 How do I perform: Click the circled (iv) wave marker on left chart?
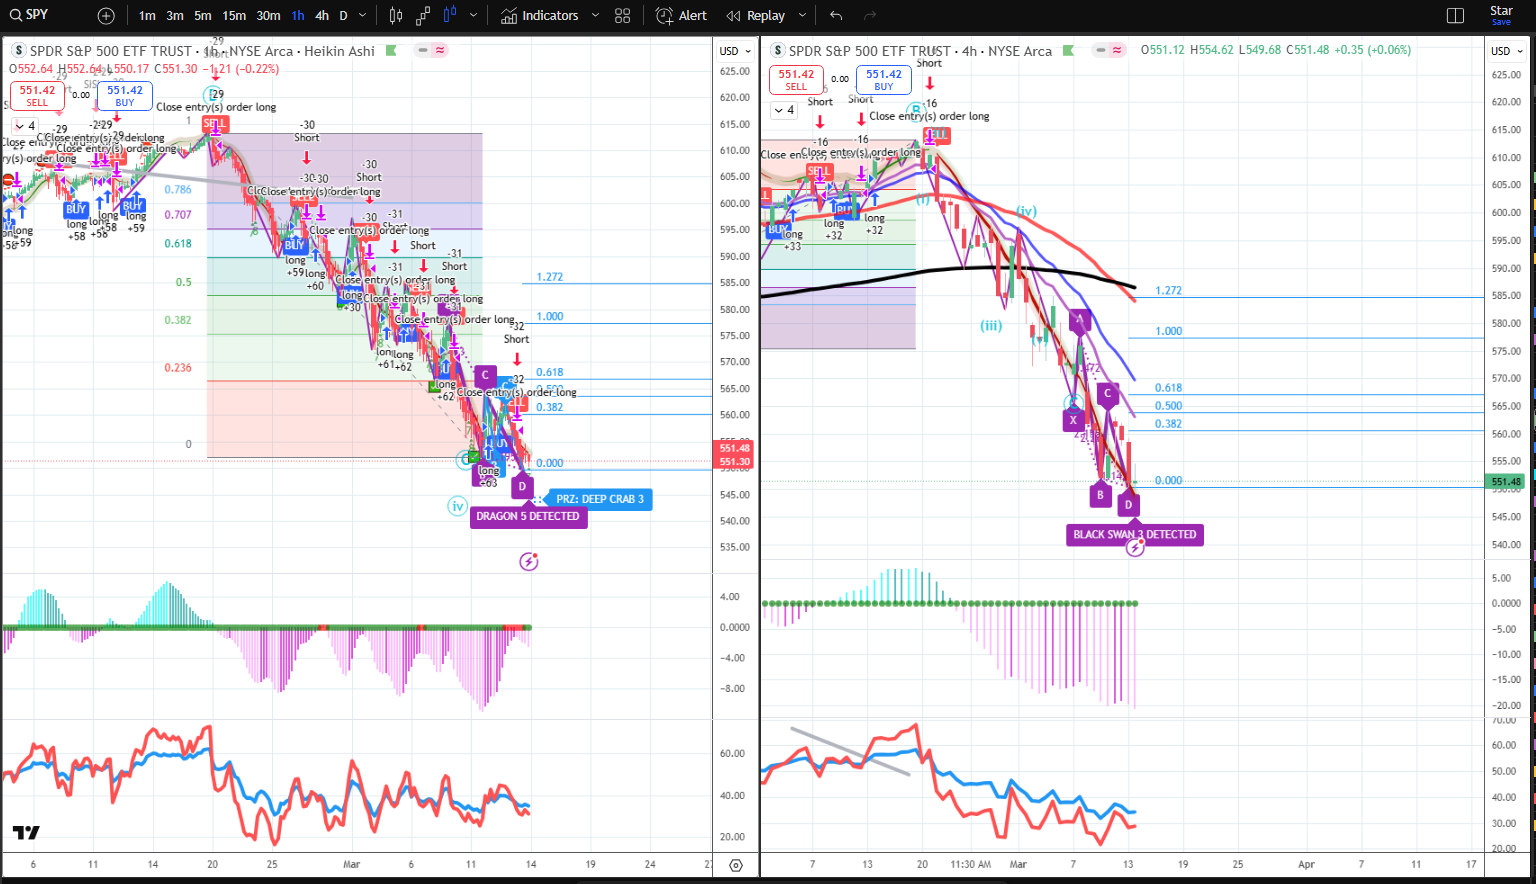tap(457, 506)
